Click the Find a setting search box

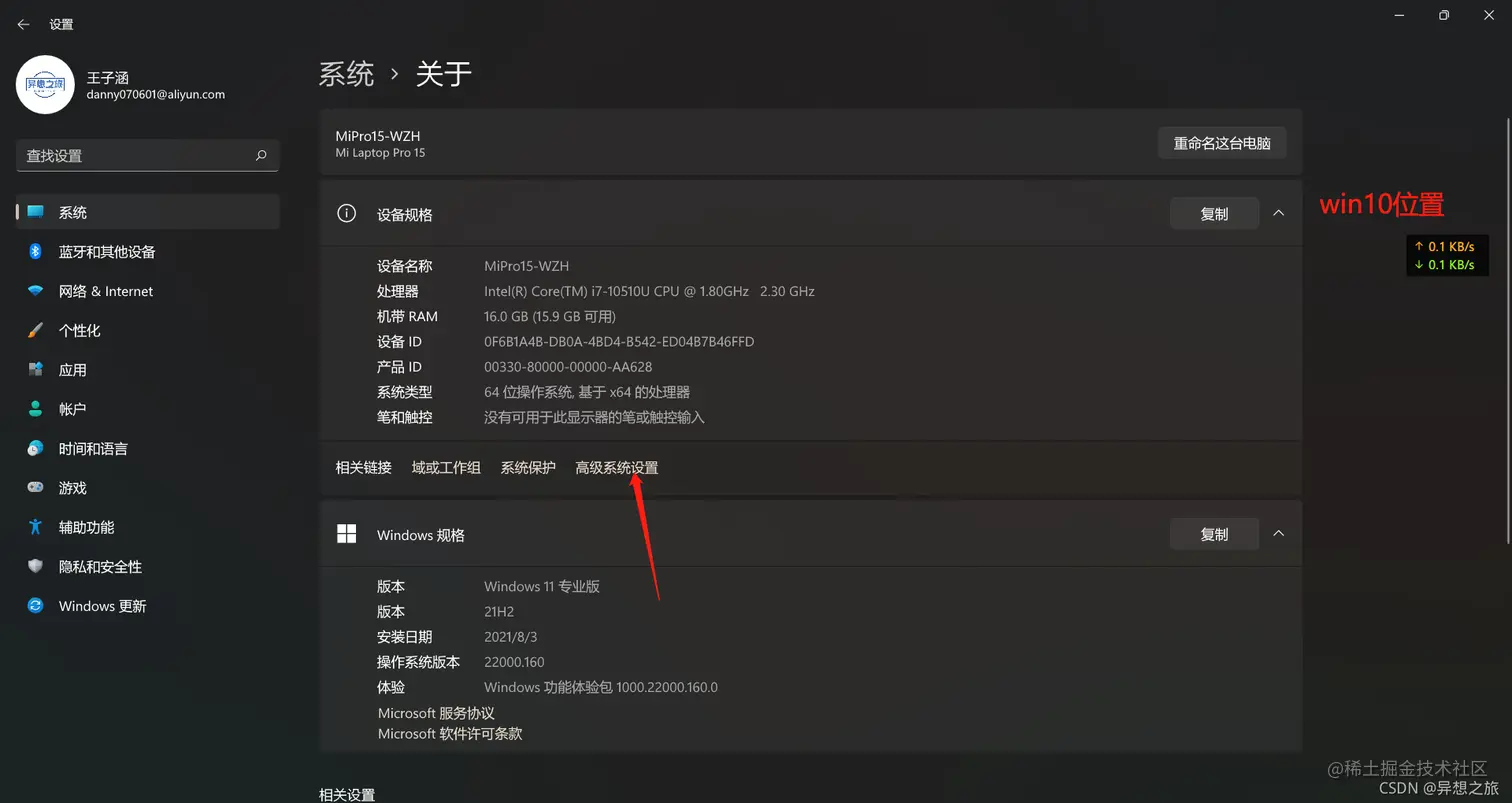pos(147,155)
